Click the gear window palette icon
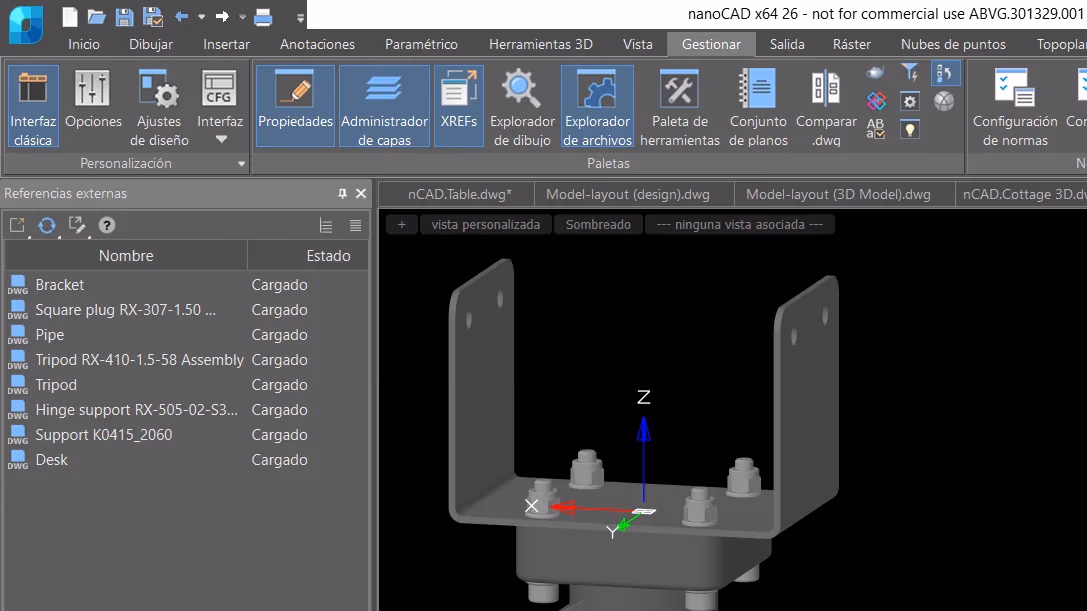1087x611 pixels. coord(910,101)
